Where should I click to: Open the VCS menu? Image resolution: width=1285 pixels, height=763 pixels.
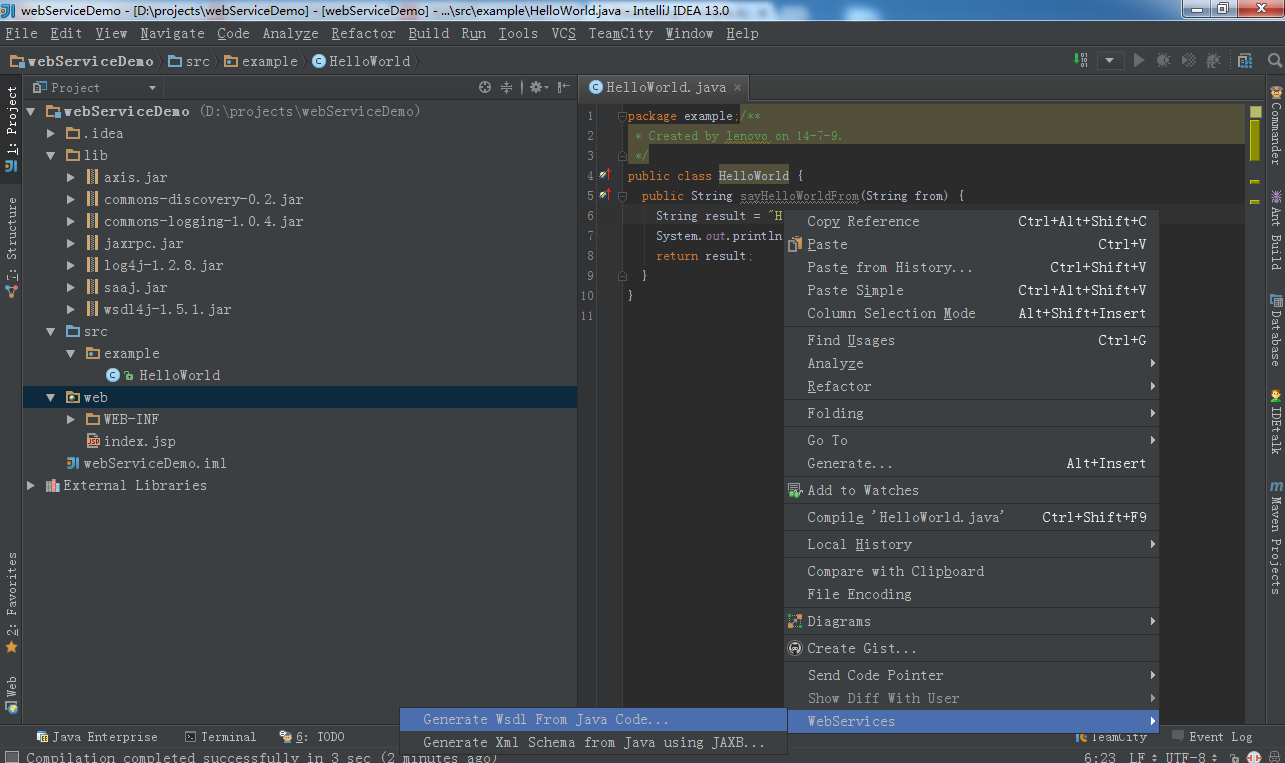point(563,33)
